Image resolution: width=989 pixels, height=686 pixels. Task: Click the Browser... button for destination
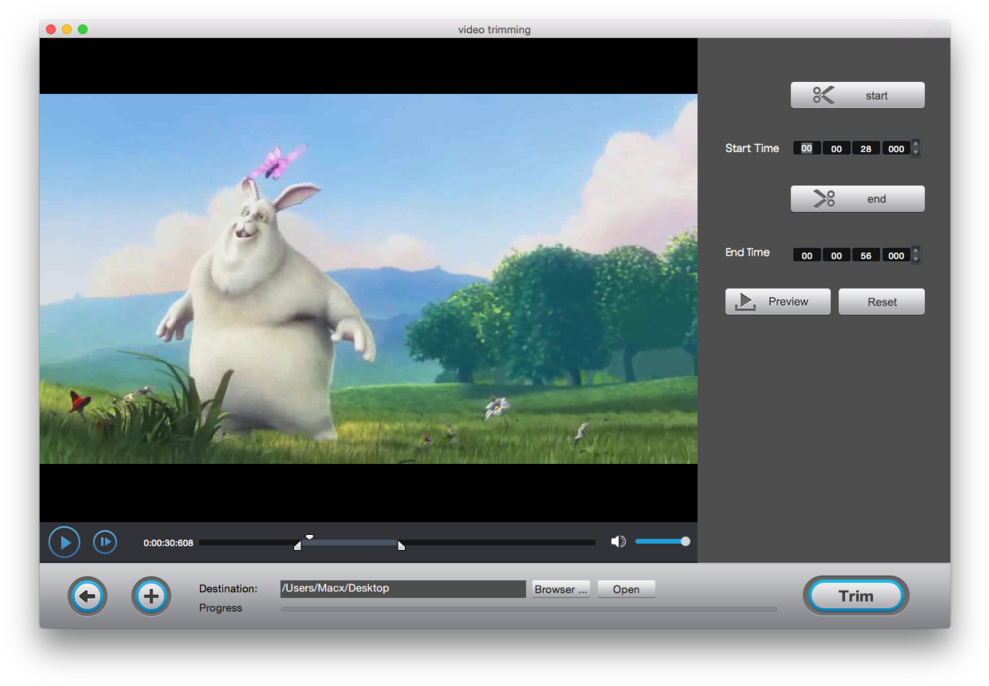[x=561, y=589]
